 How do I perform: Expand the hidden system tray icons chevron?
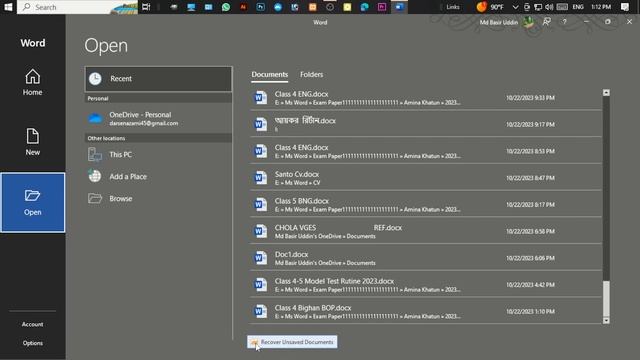[515, 7]
